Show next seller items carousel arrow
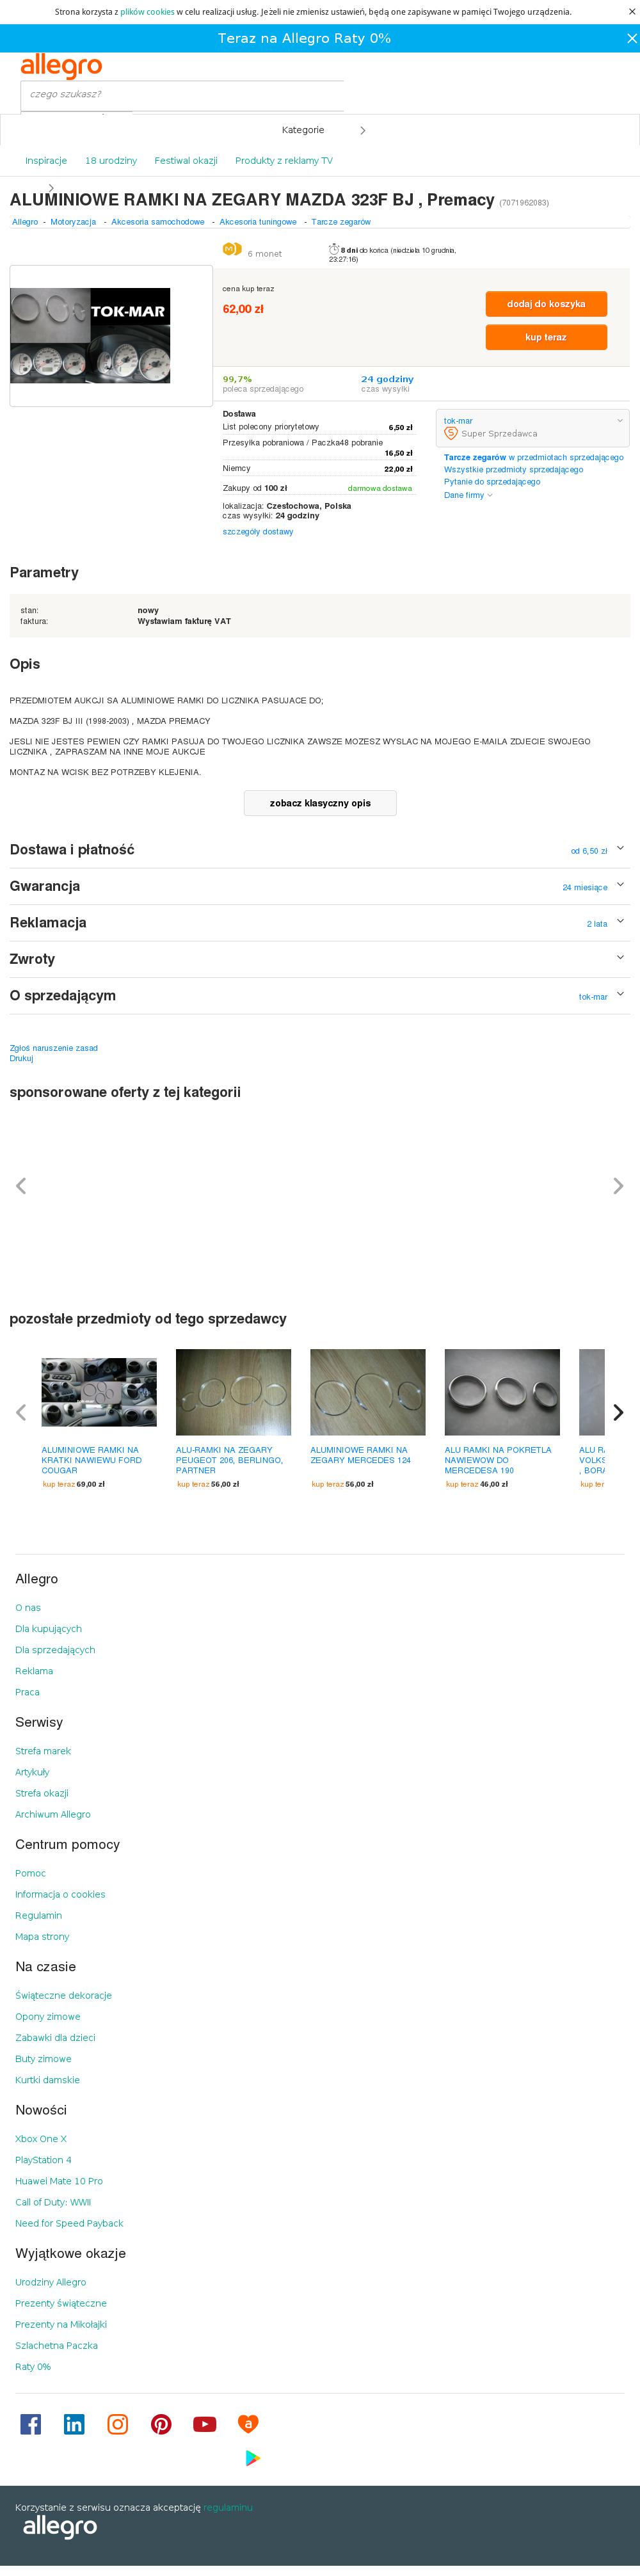 point(618,1412)
